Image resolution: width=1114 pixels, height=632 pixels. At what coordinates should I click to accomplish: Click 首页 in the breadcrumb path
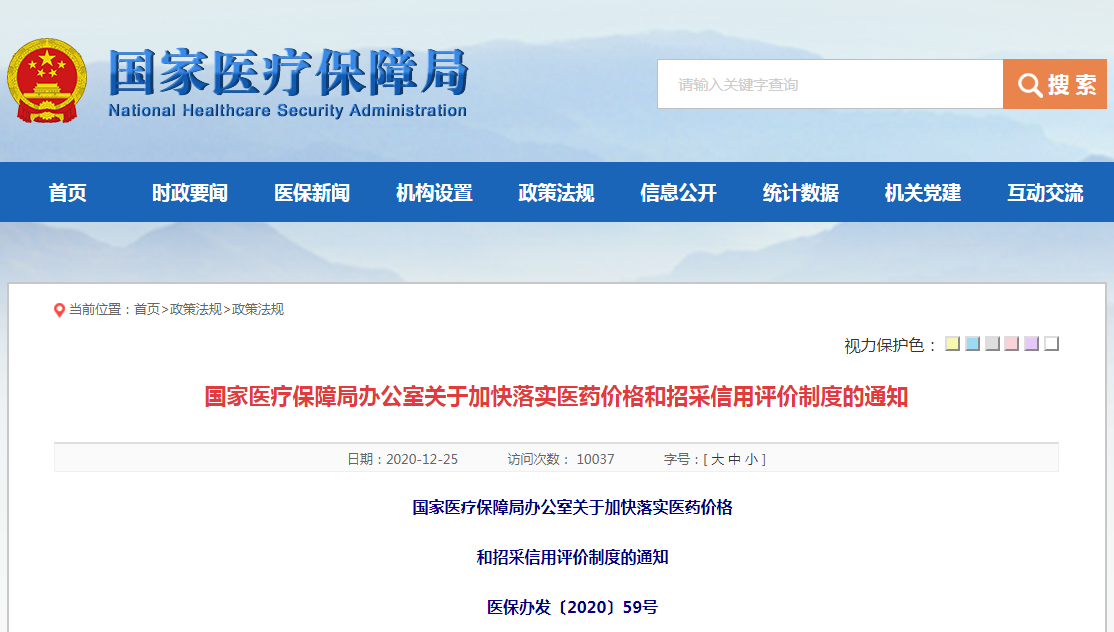point(147,310)
